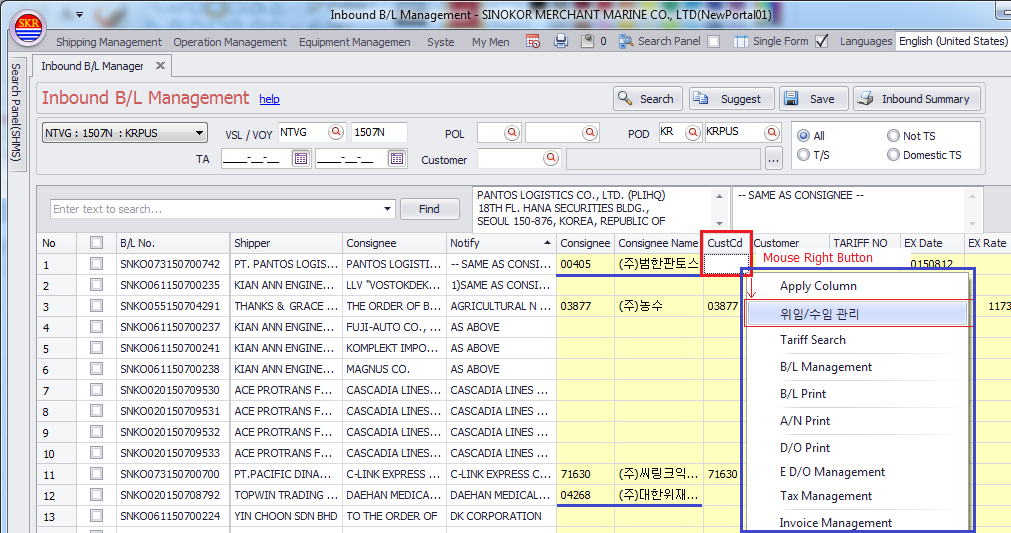Image resolution: width=1011 pixels, height=533 pixels.
Task: Click the POD port lookup magnifier after KRPUS
Action: (771, 132)
